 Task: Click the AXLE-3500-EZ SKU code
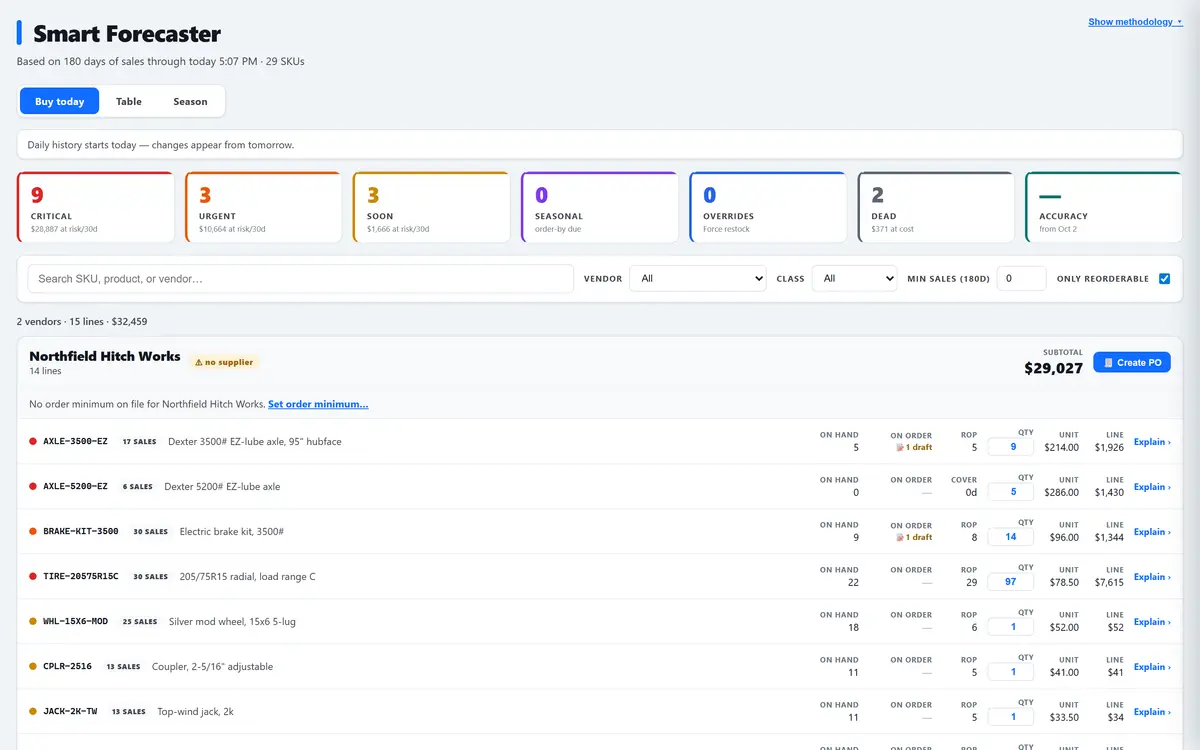point(75,441)
